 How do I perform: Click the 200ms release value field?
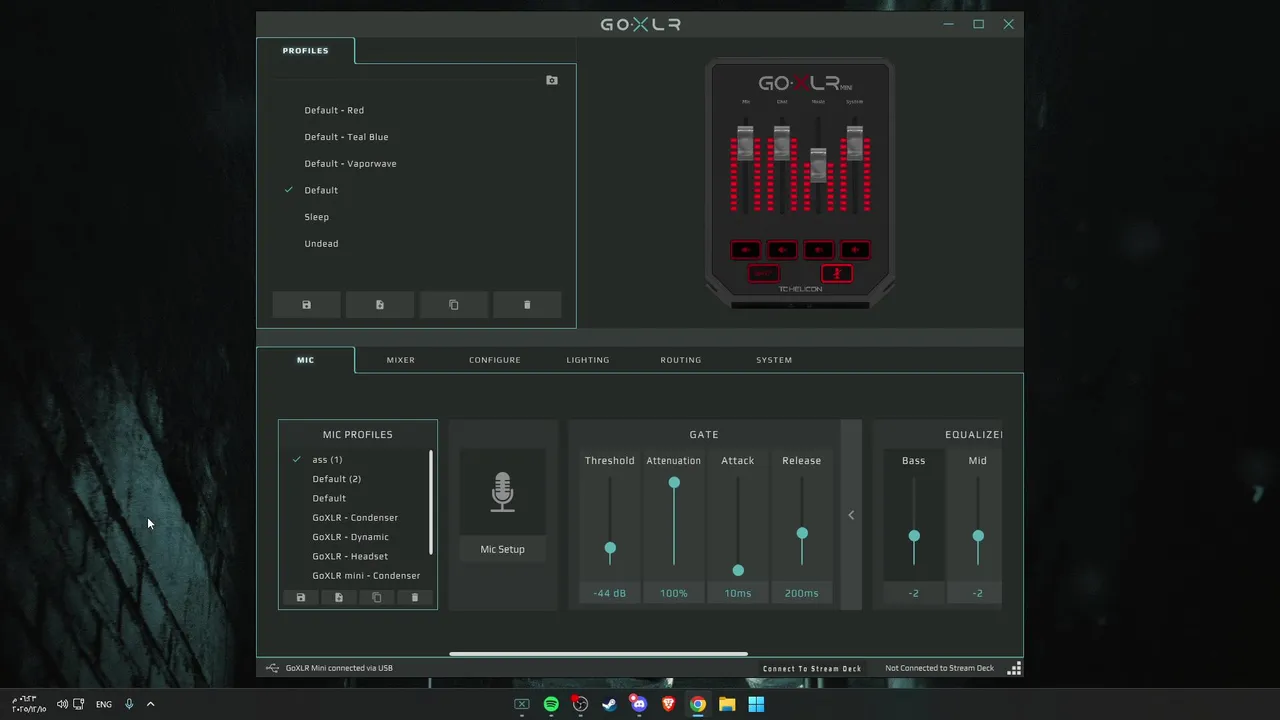coord(802,593)
